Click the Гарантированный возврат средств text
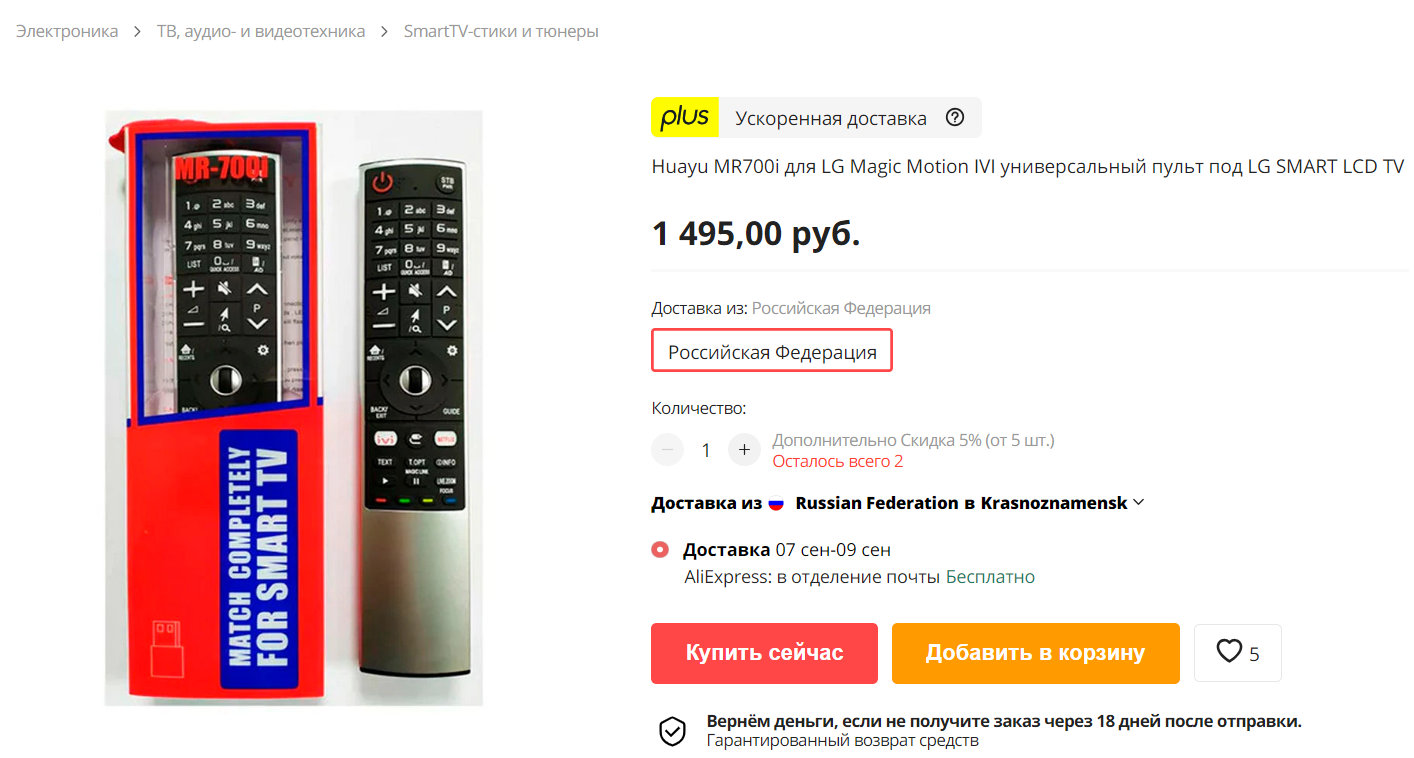 coord(842,741)
